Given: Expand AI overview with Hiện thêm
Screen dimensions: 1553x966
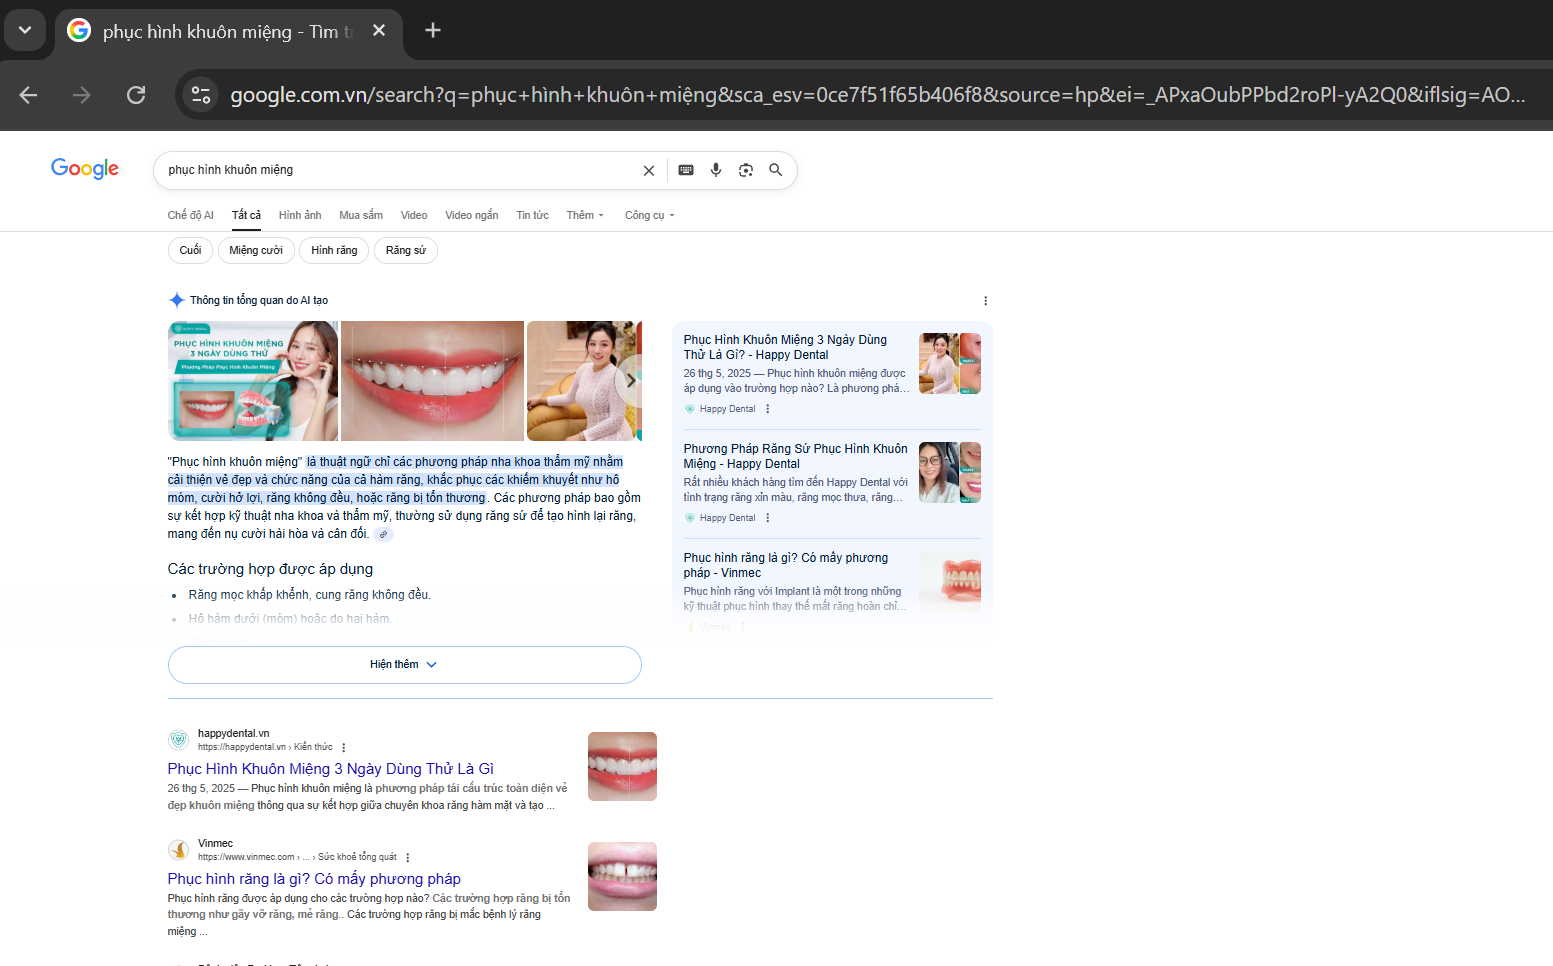Looking at the screenshot, I should (x=405, y=665).
